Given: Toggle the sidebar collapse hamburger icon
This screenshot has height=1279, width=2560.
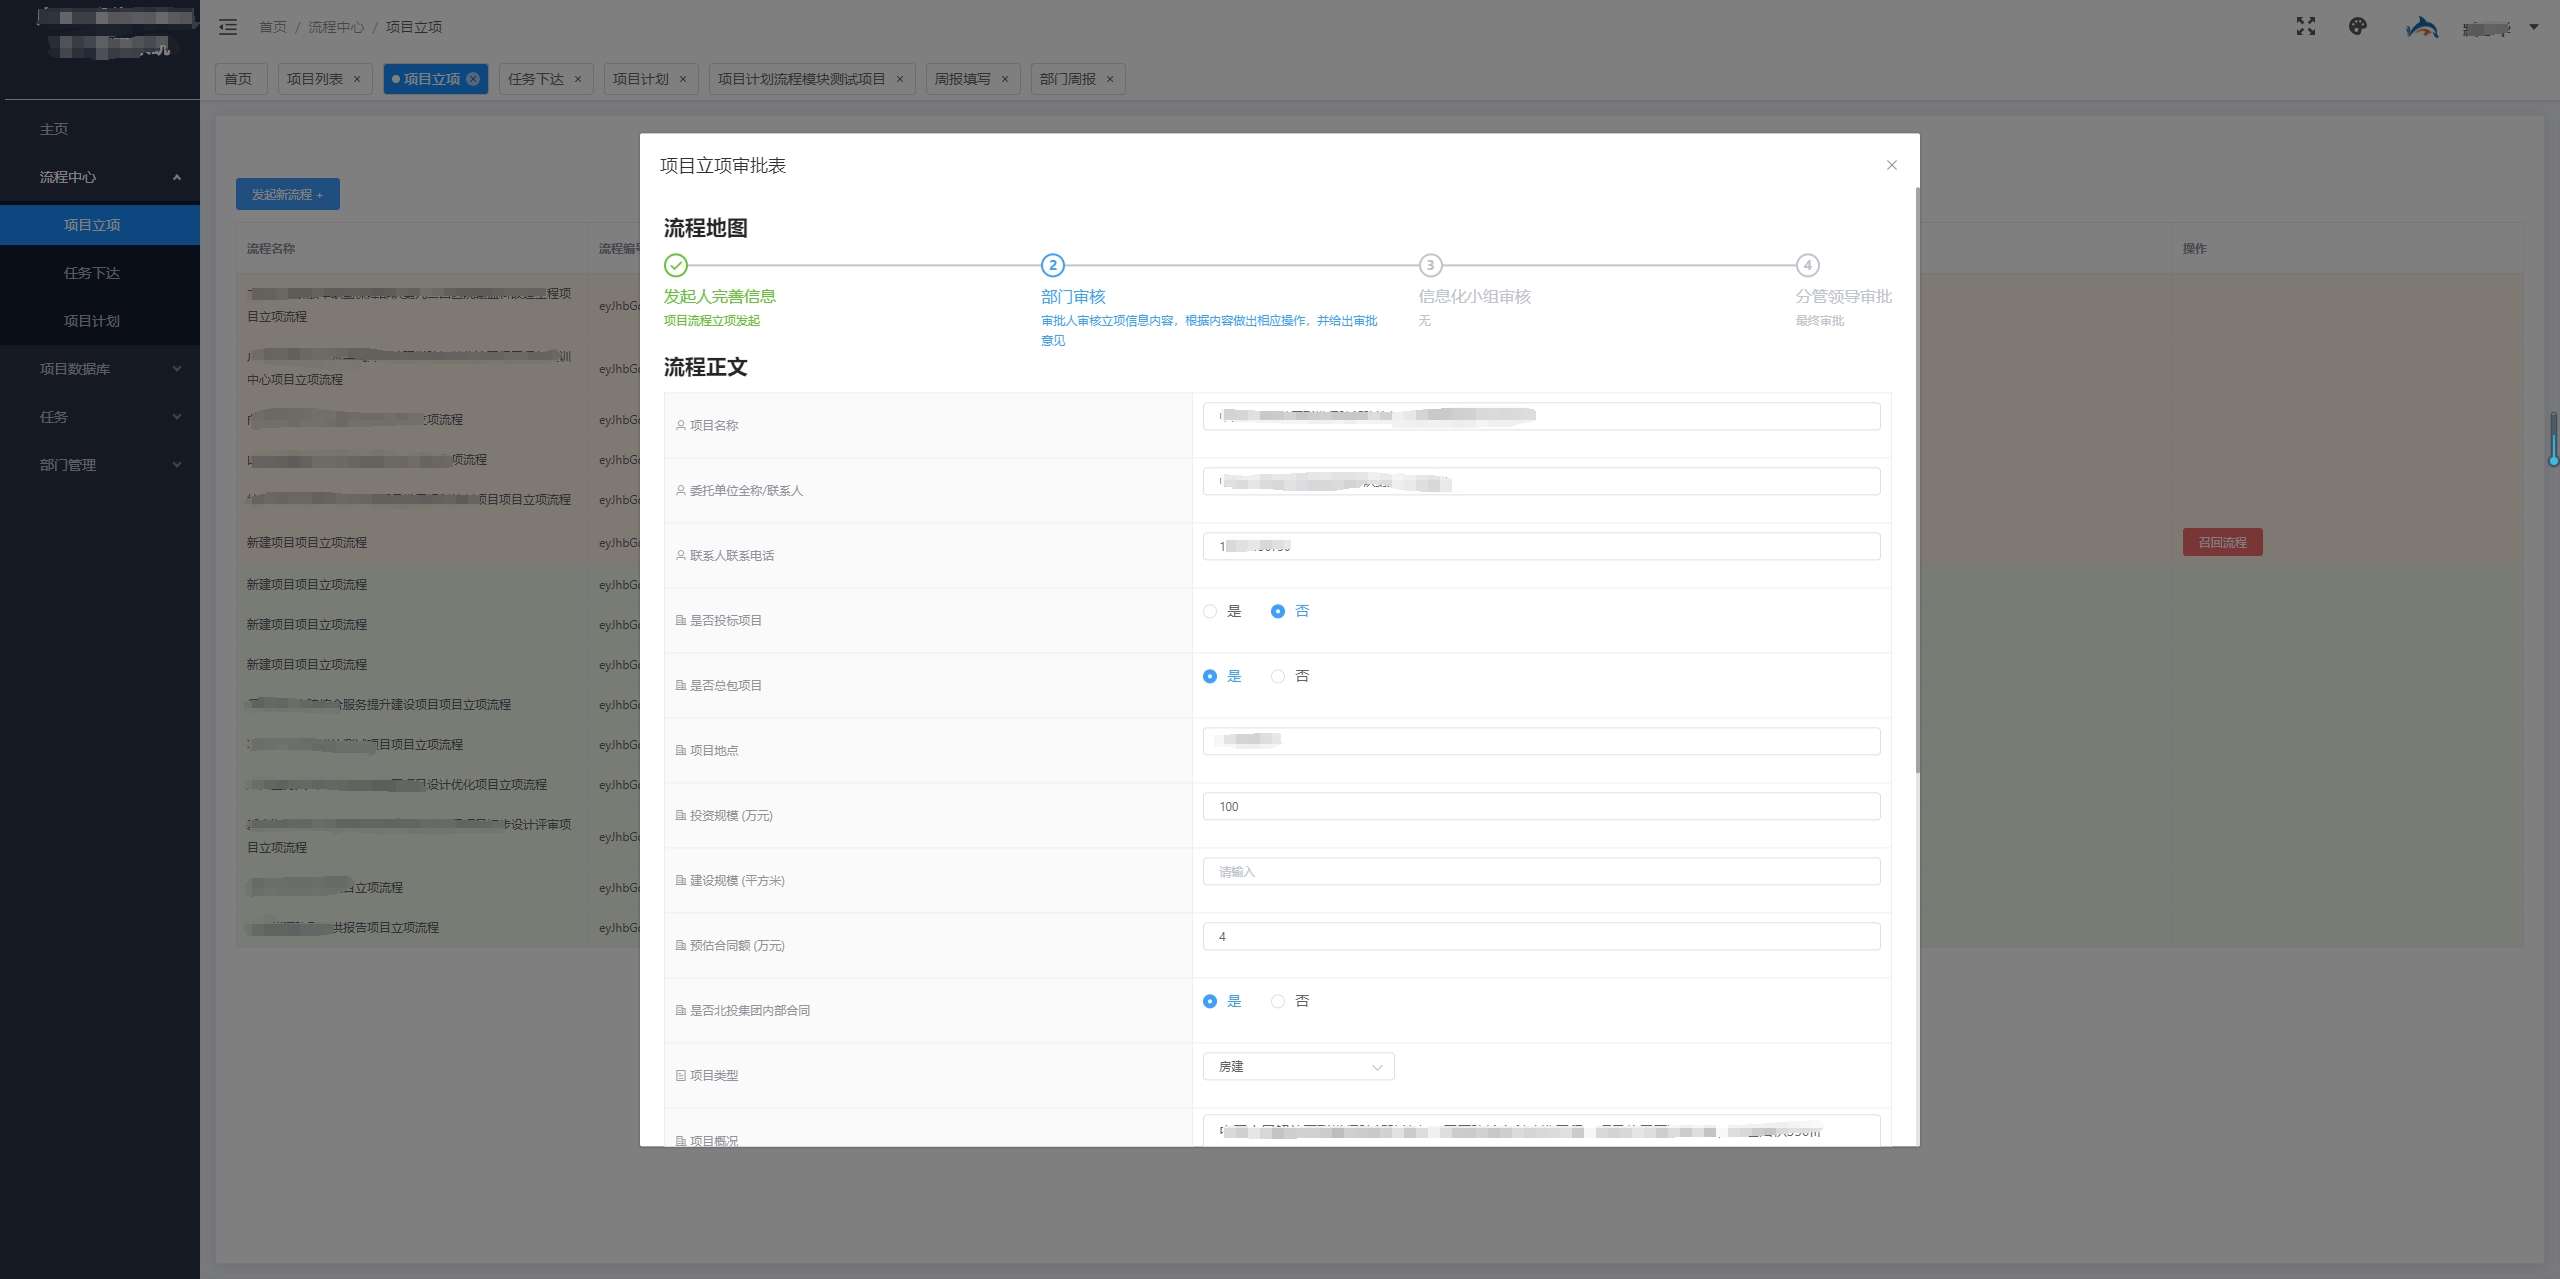Looking at the screenshot, I should point(228,27).
